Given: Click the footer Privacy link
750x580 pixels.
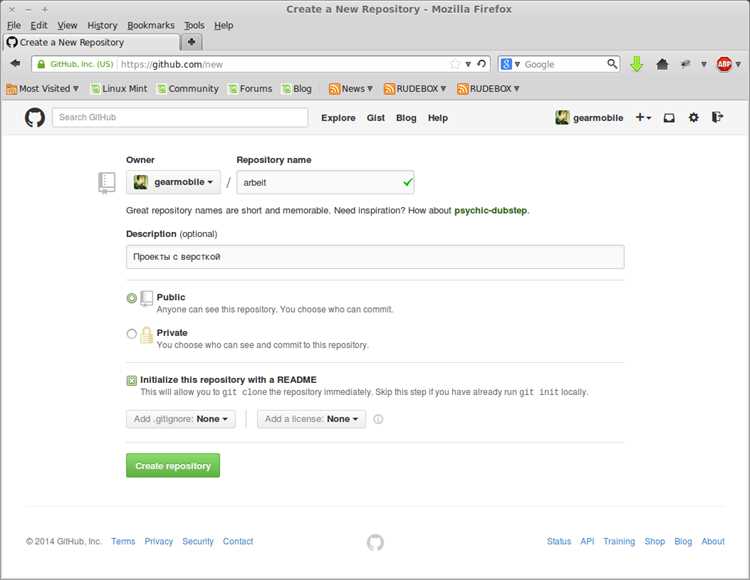Looking at the screenshot, I should [159, 541].
